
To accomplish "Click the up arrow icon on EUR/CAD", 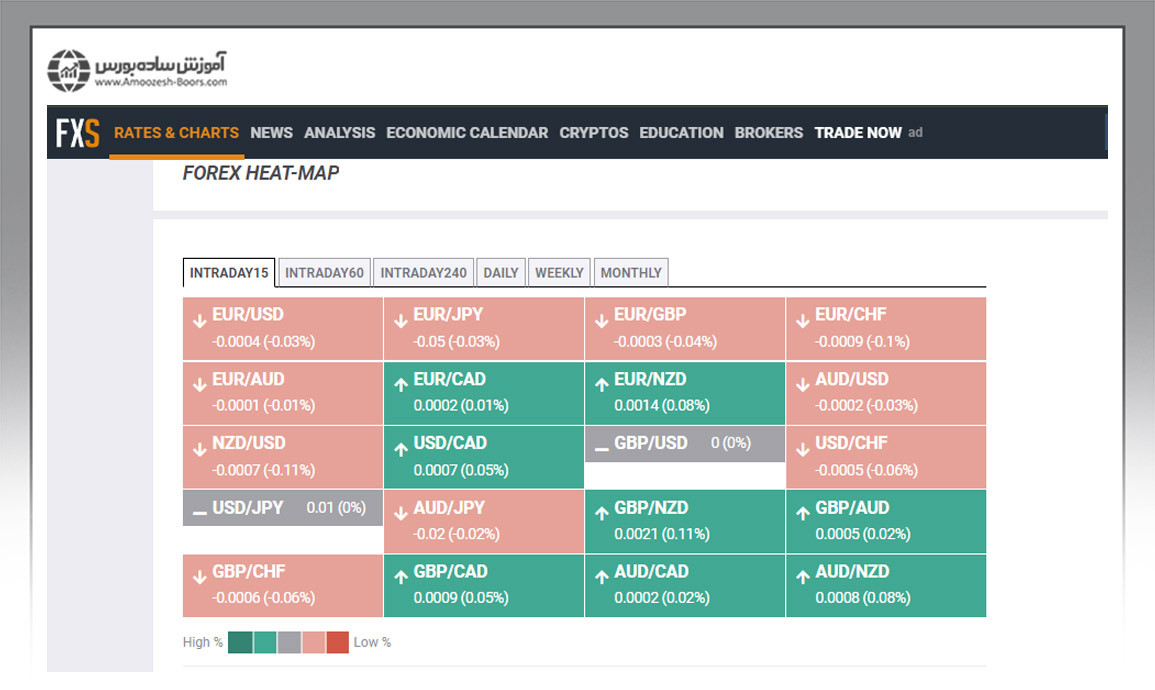I will tap(400, 385).
